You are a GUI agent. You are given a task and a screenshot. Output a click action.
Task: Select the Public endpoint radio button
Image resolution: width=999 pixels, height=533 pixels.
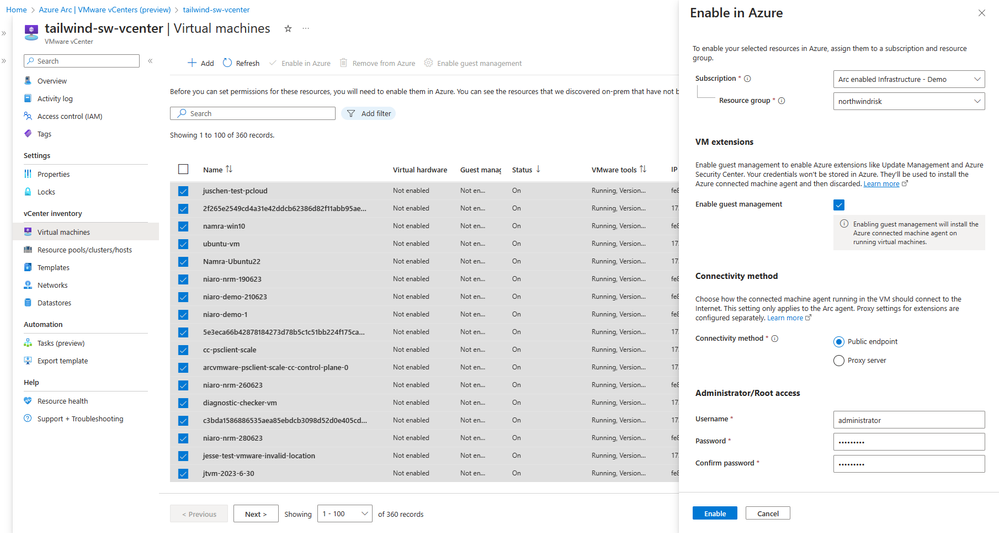pyautogui.click(x=839, y=342)
